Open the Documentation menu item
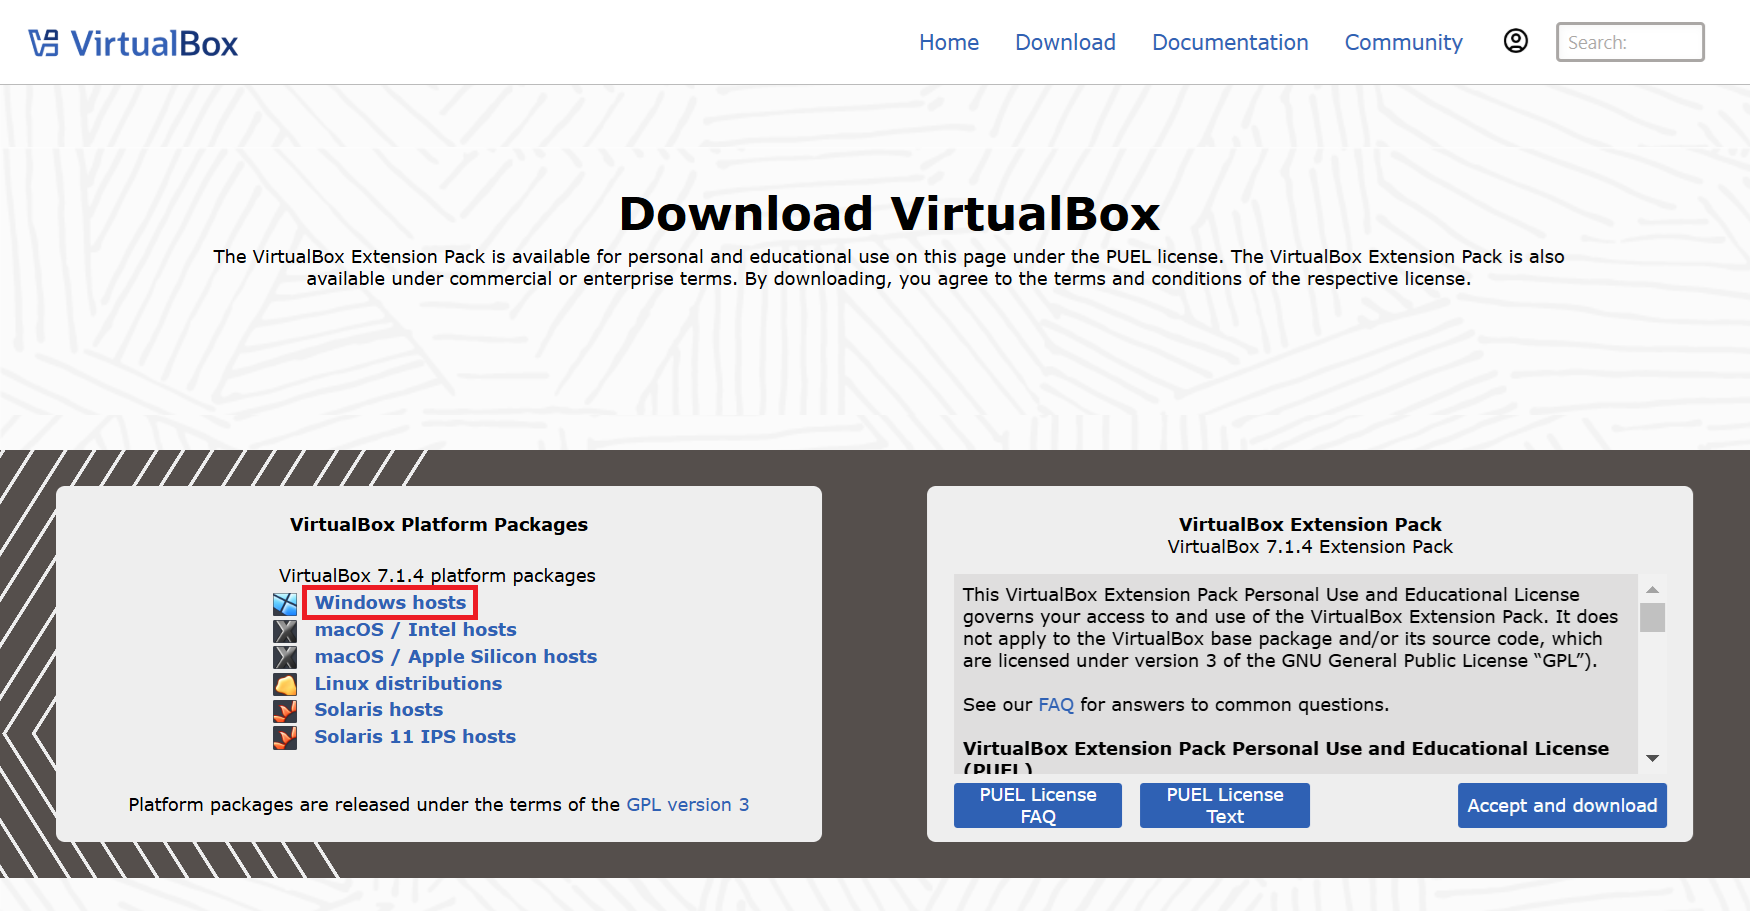 pyautogui.click(x=1230, y=42)
